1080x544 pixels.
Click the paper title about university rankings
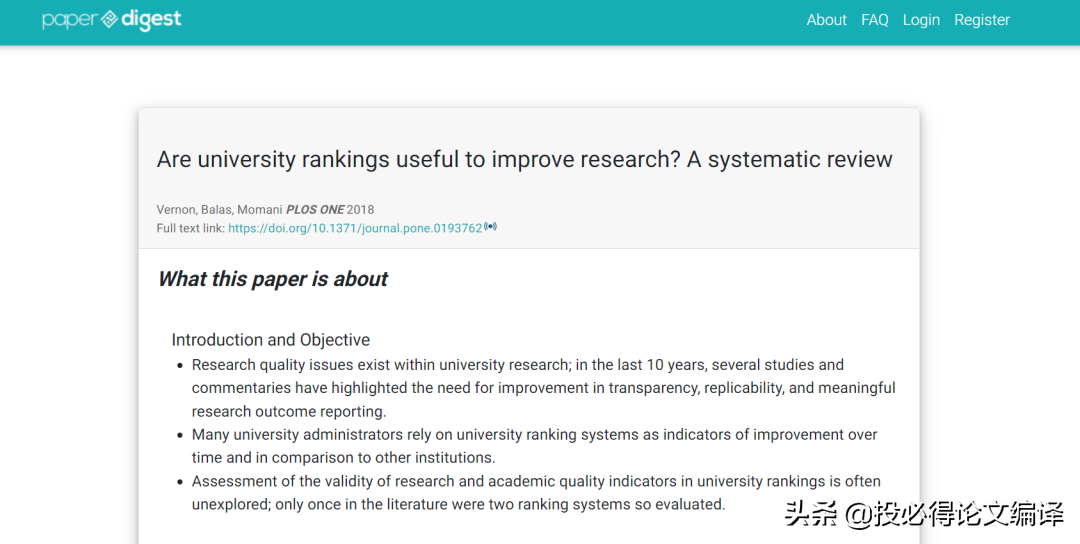tap(524, 159)
